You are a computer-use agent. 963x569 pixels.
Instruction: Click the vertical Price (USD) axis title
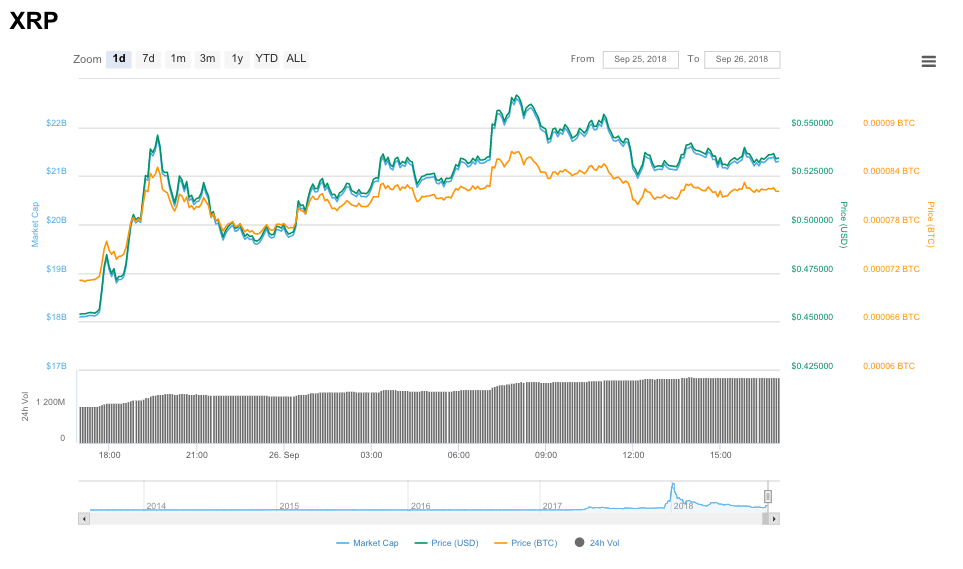pos(844,225)
